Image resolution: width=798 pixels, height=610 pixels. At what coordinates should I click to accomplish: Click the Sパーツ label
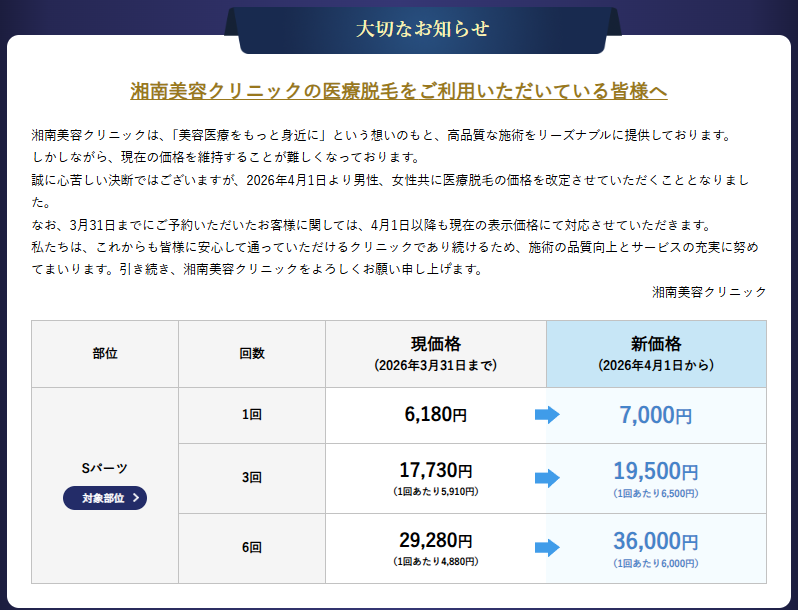pyautogui.click(x=105, y=468)
